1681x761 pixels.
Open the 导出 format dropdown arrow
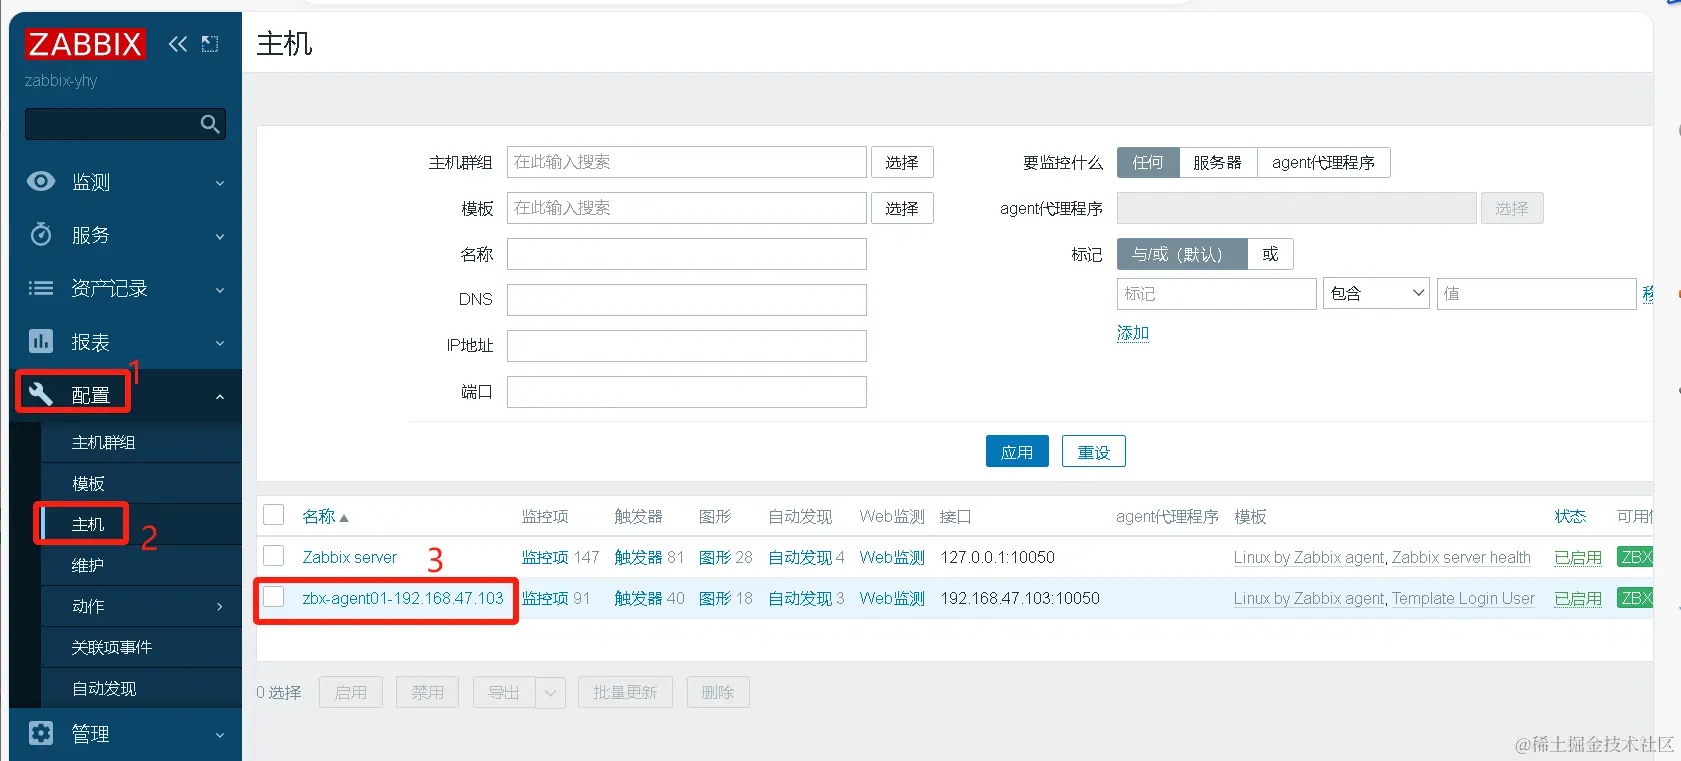[x=550, y=692]
